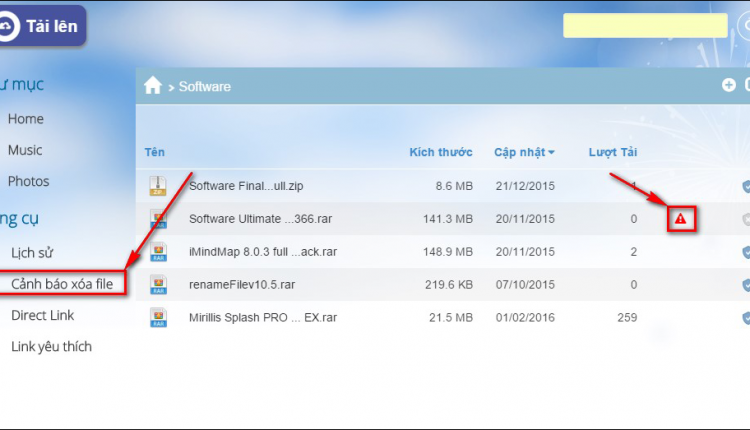
Task: Select 8.6 MB size cell
Action: (454, 186)
